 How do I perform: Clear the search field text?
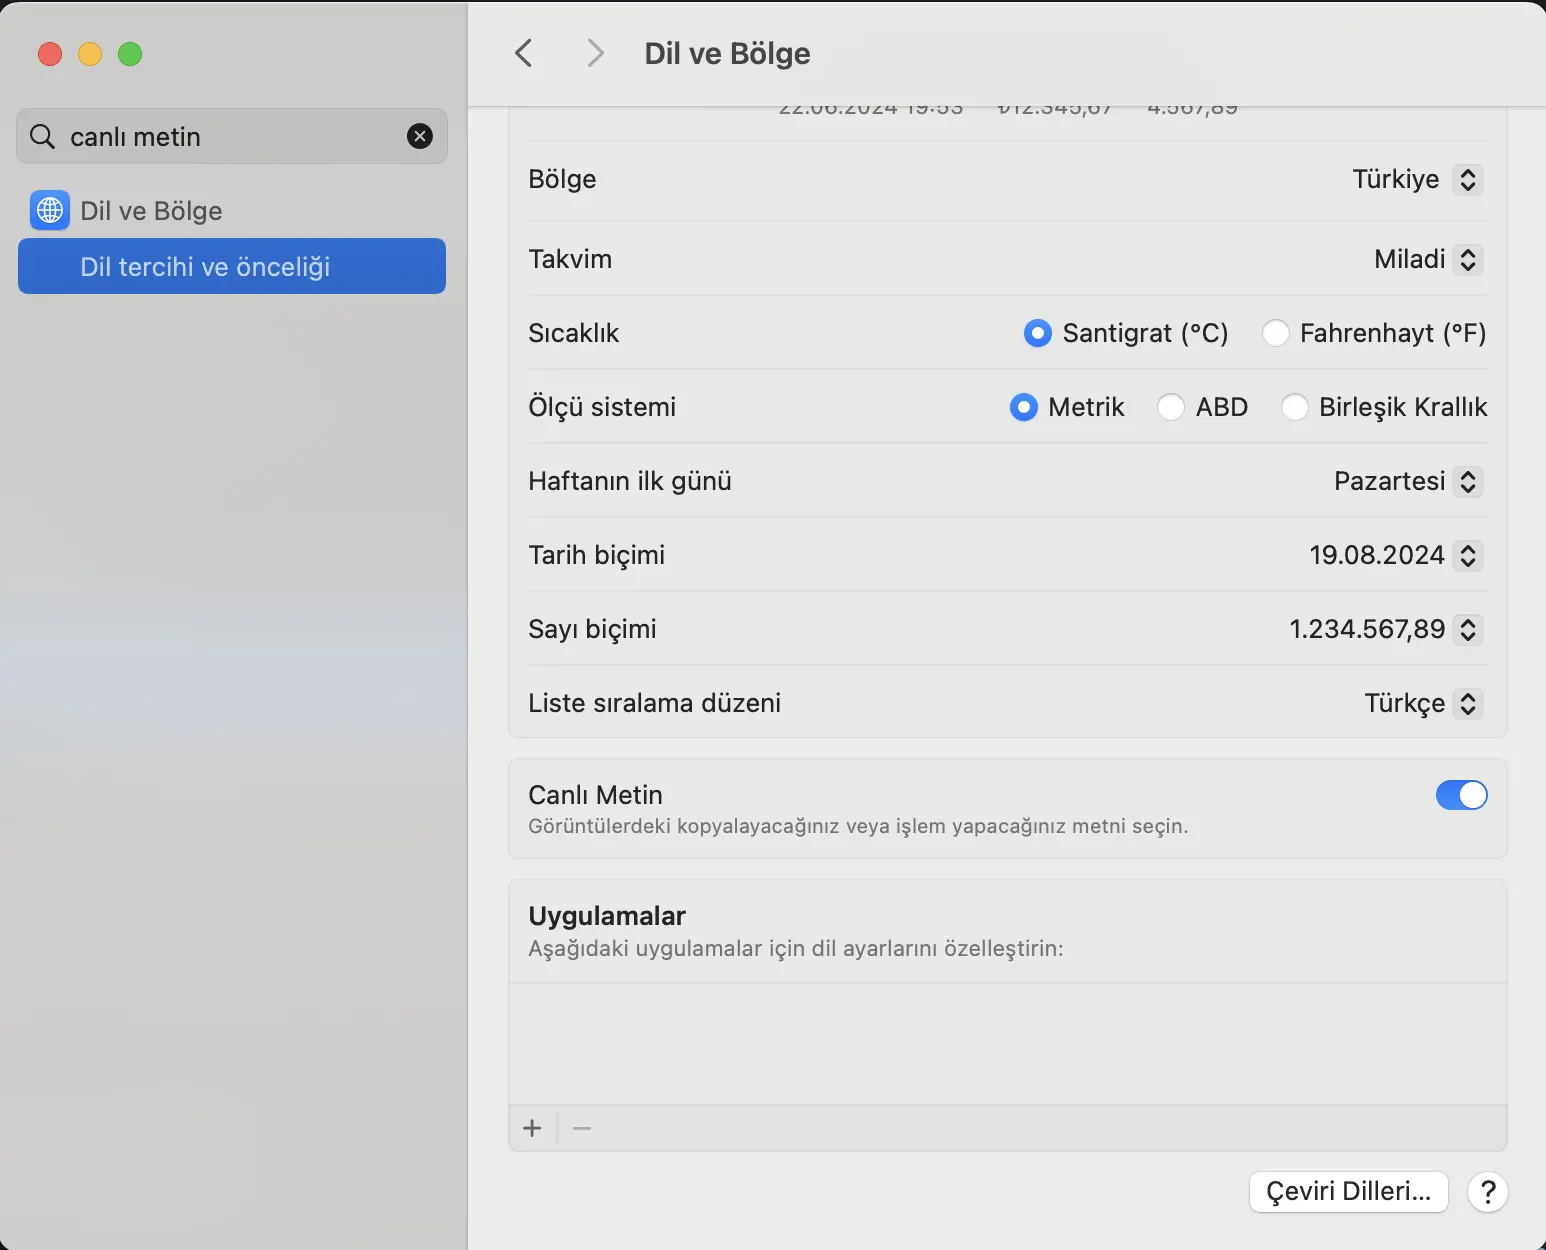pos(420,136)
